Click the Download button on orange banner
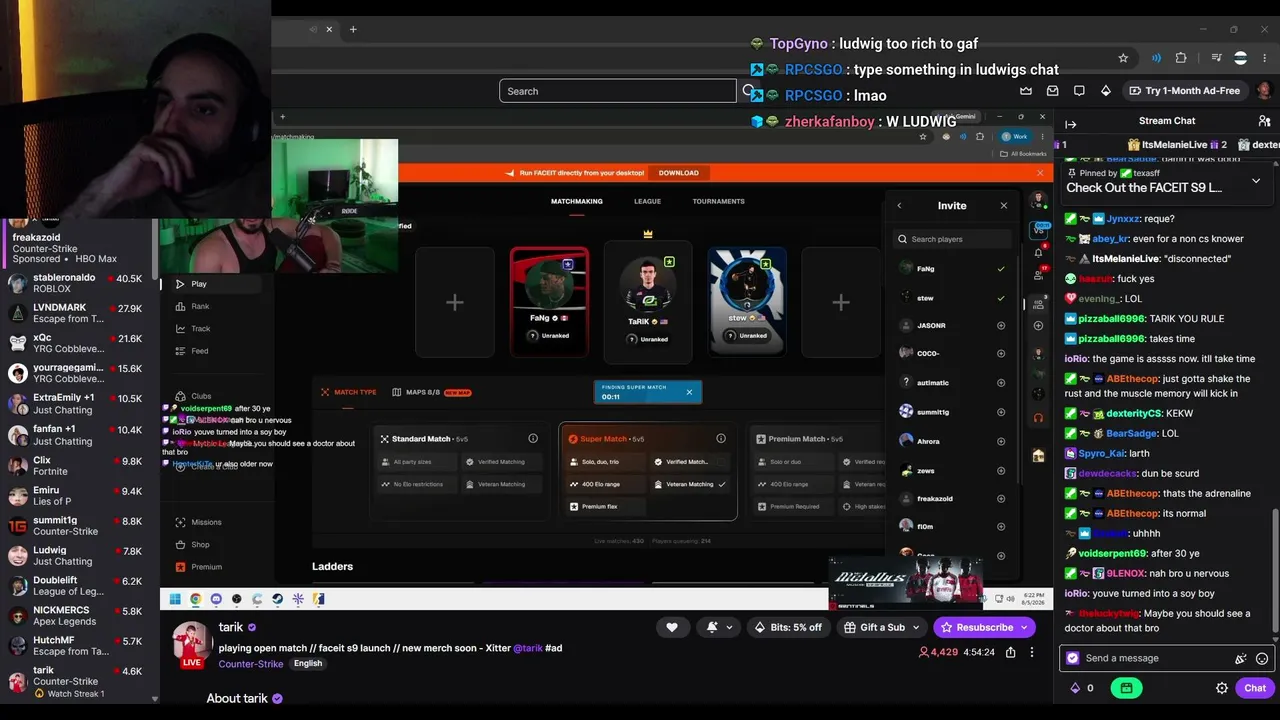Viewport: 1280px width, 720px height. click(679, 173)
